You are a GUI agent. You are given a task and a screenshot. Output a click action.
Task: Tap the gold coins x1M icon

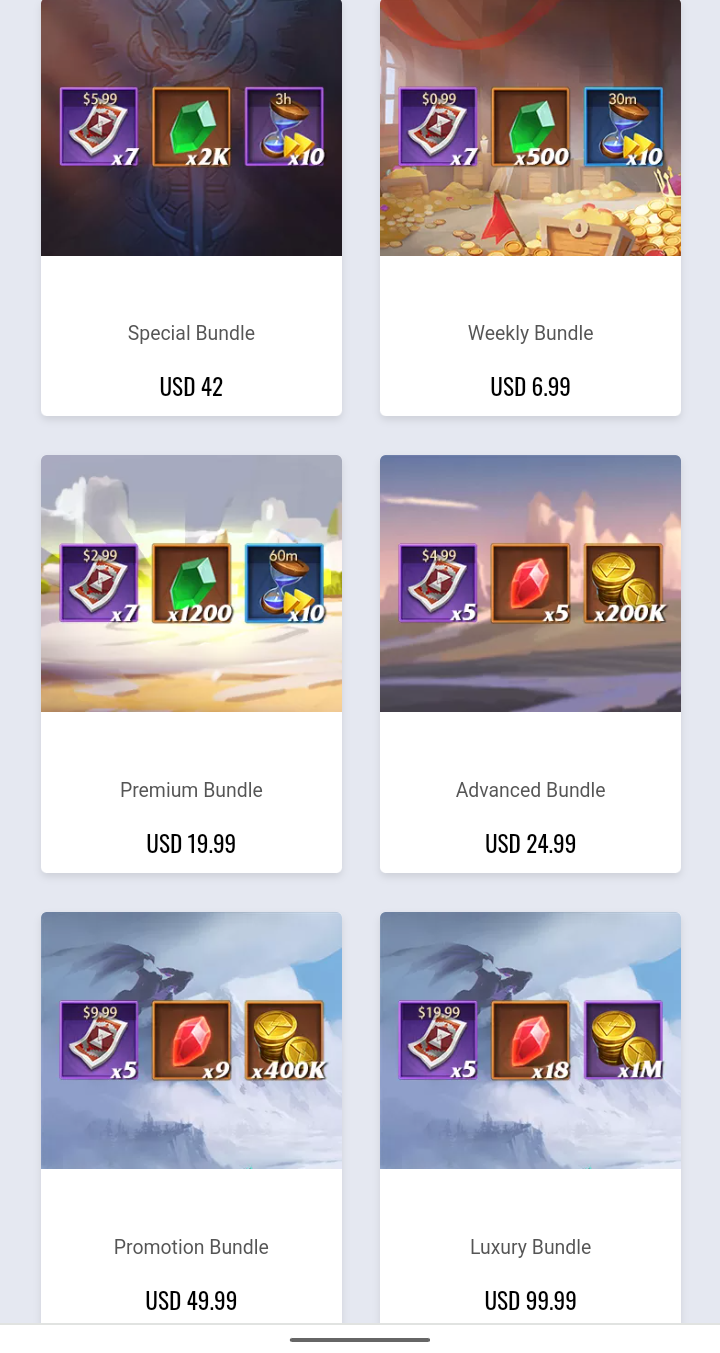point(623,1040)
